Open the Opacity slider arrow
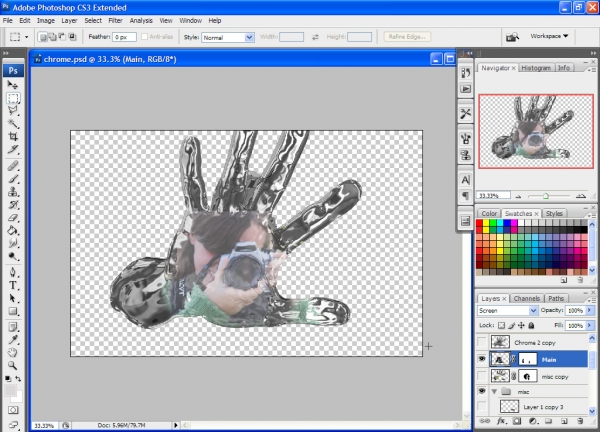Screen dimensions: 600x432 point(590,310)
